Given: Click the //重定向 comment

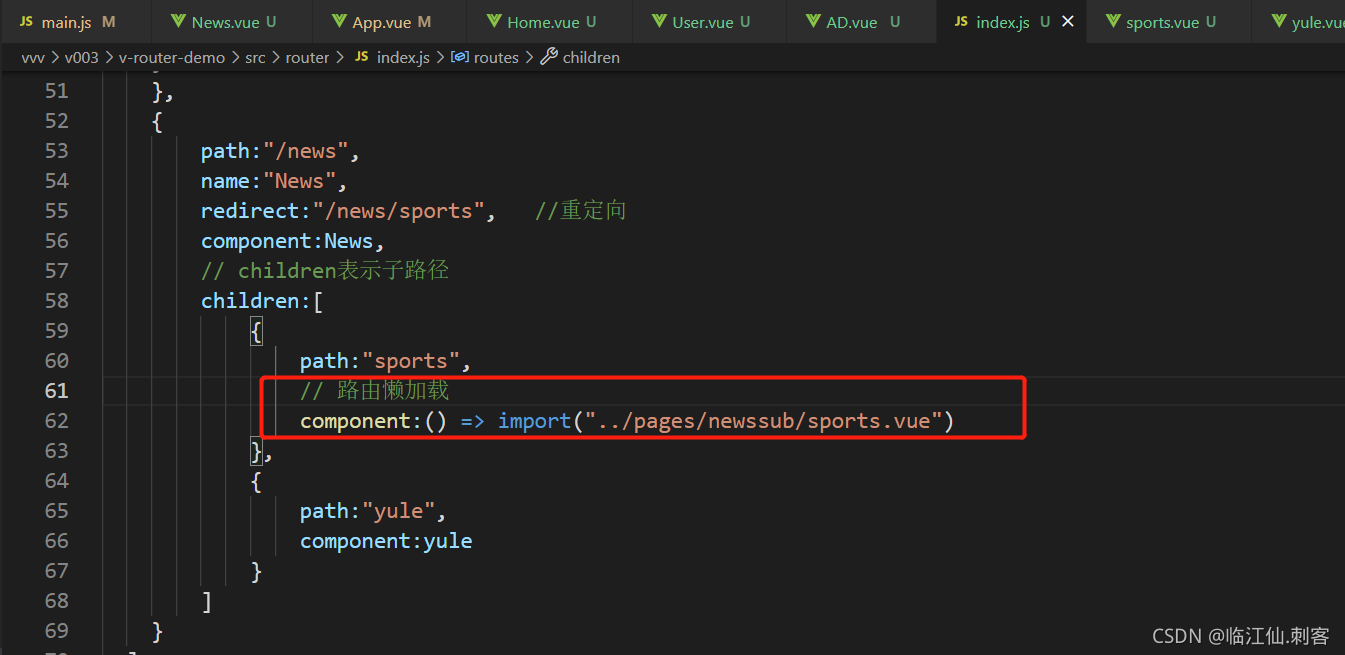Looking at the screenshot, I should [580, 211].
